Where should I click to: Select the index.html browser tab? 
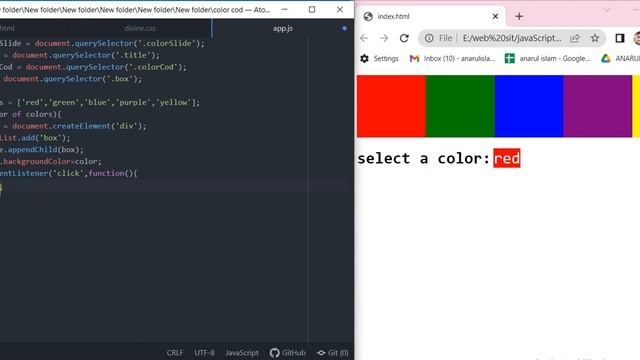click(x=431, y=16)
